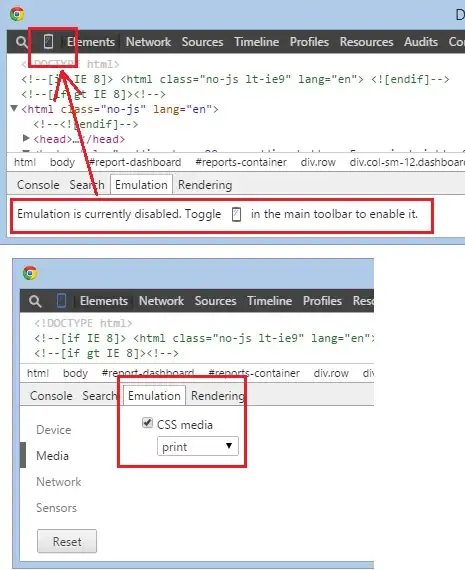This screenshot has height=570, width=465.
Task: Select Network in the emulation sidebar
Action: (x=59, y=482)
